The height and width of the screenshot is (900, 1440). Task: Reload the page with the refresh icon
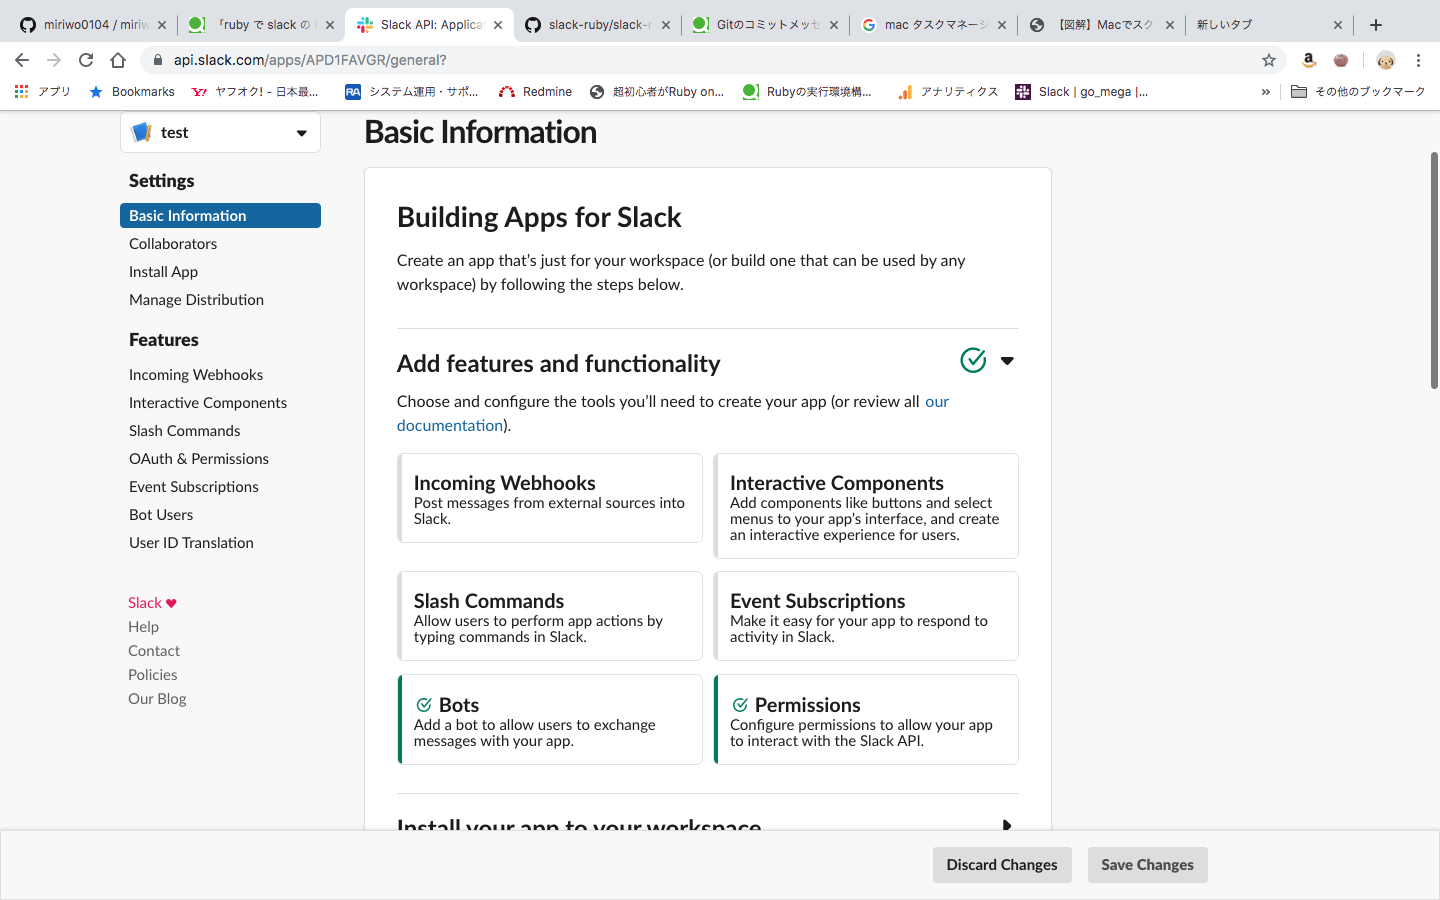(86, 60)
